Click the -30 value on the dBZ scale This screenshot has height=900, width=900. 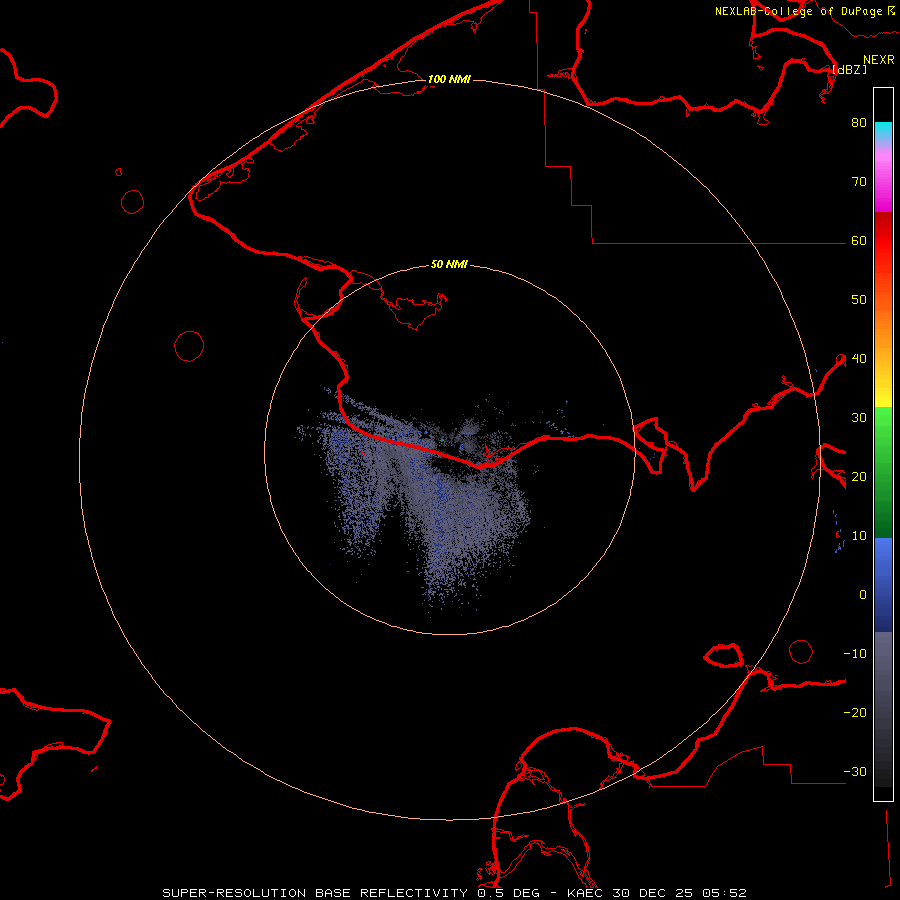point(855,772)
